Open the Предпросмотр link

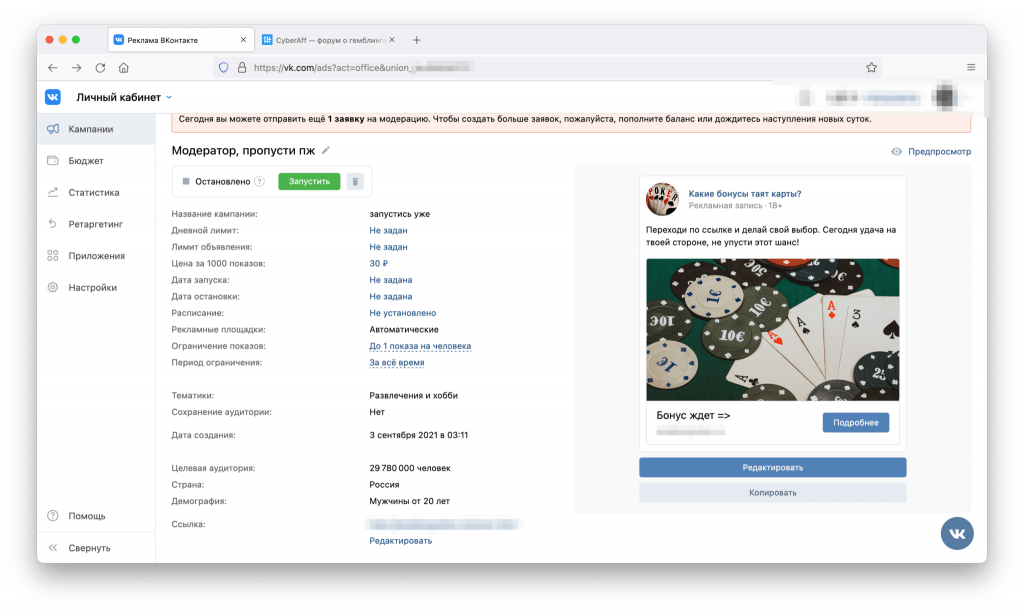click(939, 152)
